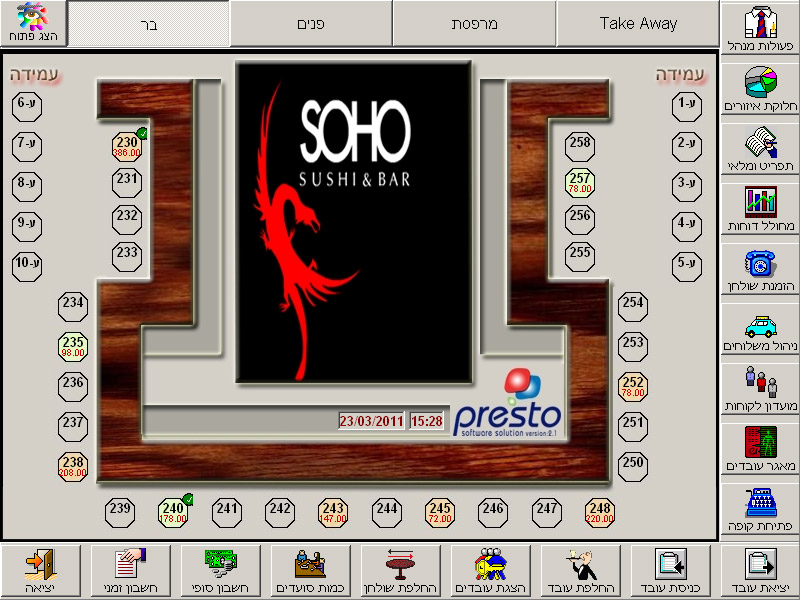This screenshot has height=600, width=800.
Task: Open employee database (מאגר עובדים)
Action: 759,449
